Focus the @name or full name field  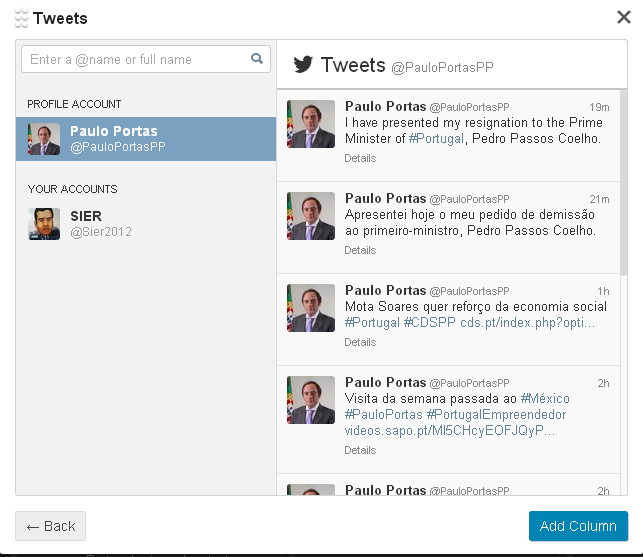pyautogui.click(x=146, y=59)
